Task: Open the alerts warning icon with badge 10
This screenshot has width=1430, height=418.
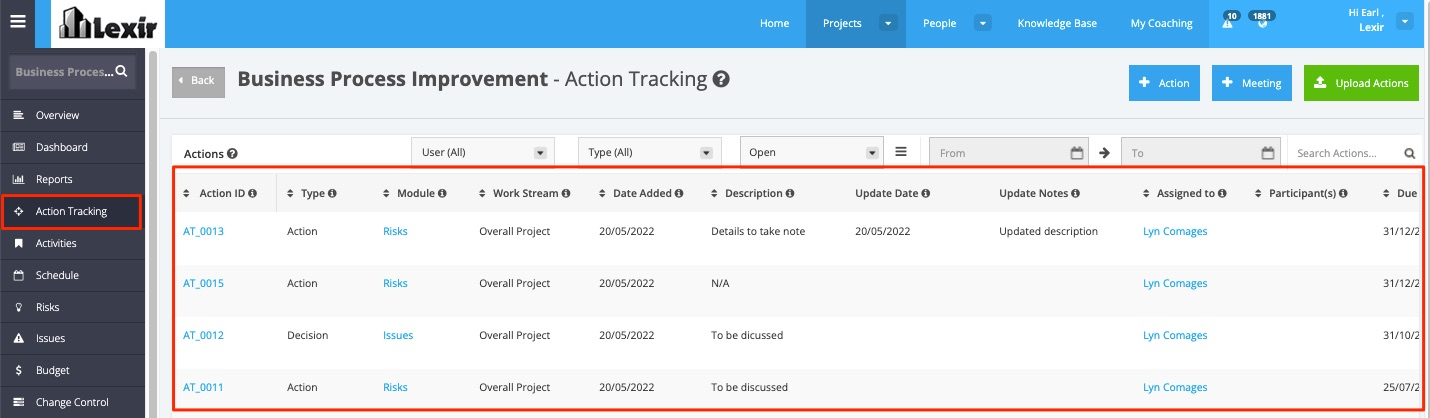Action: tap(1229, 23)
